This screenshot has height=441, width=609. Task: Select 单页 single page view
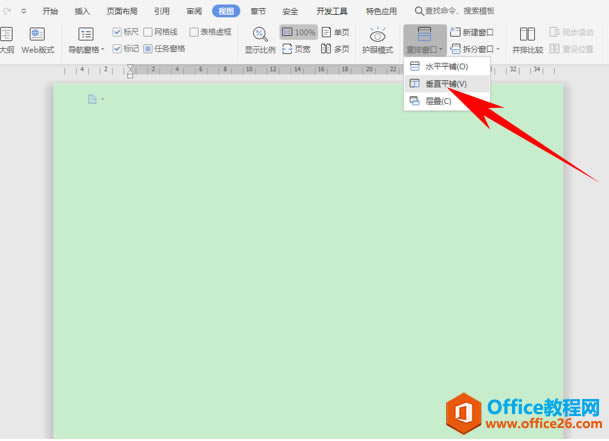click(336, 32)
